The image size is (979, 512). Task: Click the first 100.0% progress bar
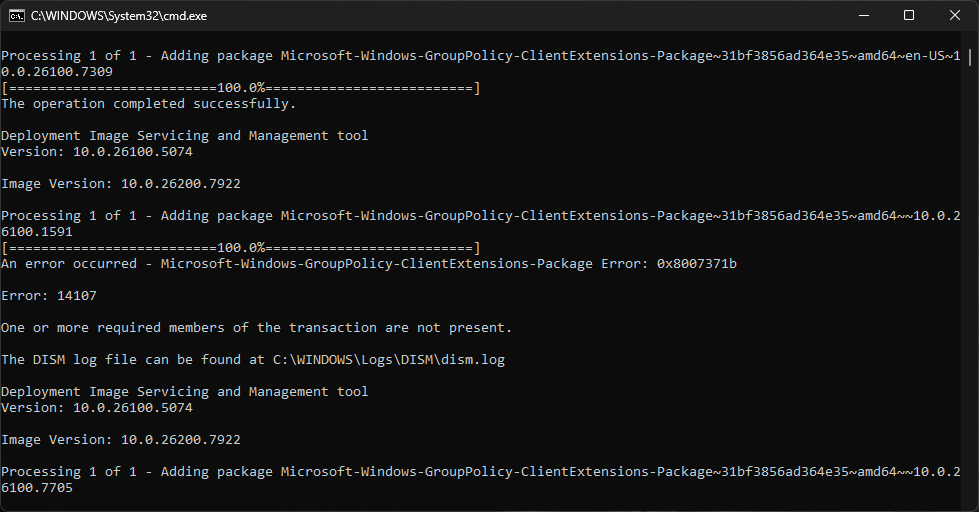tap(241, 88)
